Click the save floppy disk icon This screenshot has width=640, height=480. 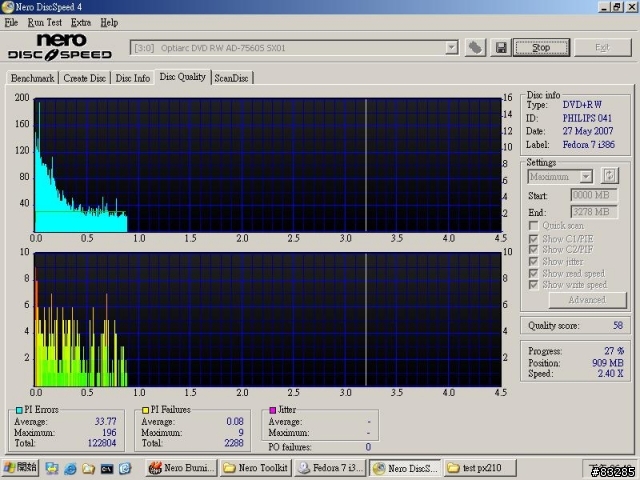pyautogui.click(x=501, y=48)
